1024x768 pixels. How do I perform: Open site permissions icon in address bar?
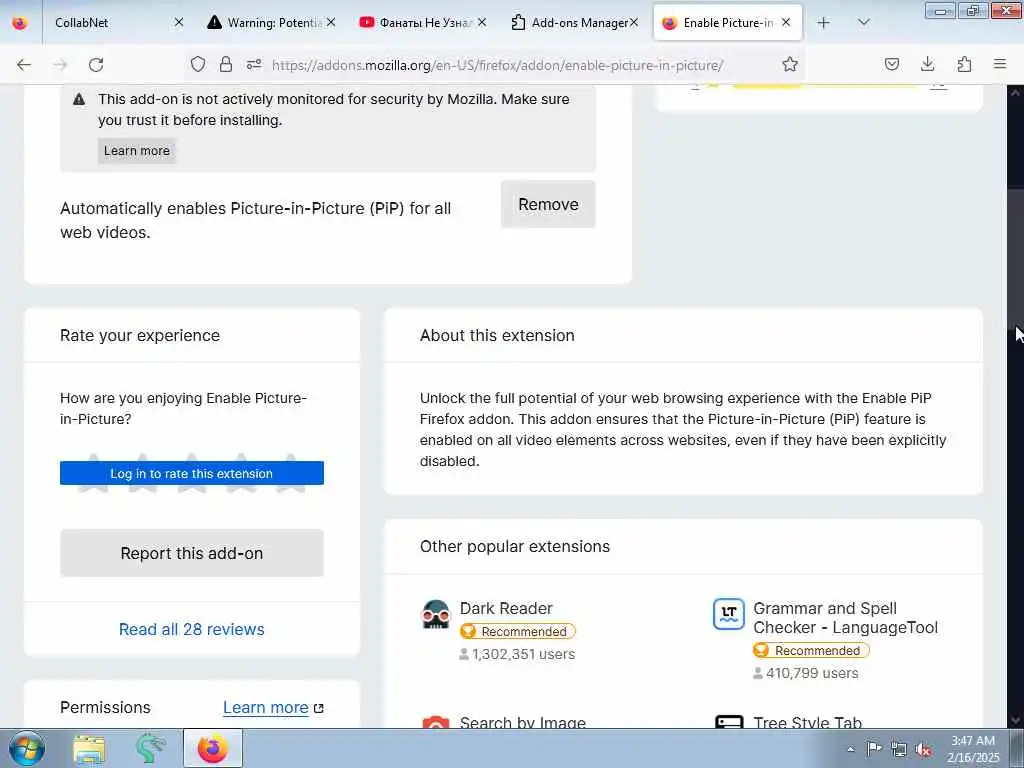pyautogui.click(x=254, y=64)
